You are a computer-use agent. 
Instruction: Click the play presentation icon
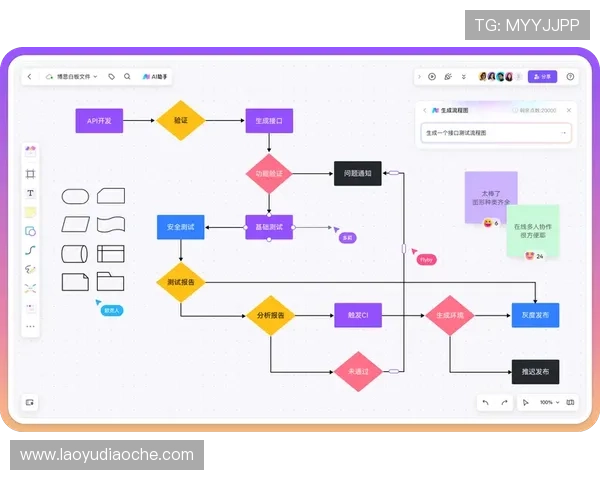coord(432,76)
